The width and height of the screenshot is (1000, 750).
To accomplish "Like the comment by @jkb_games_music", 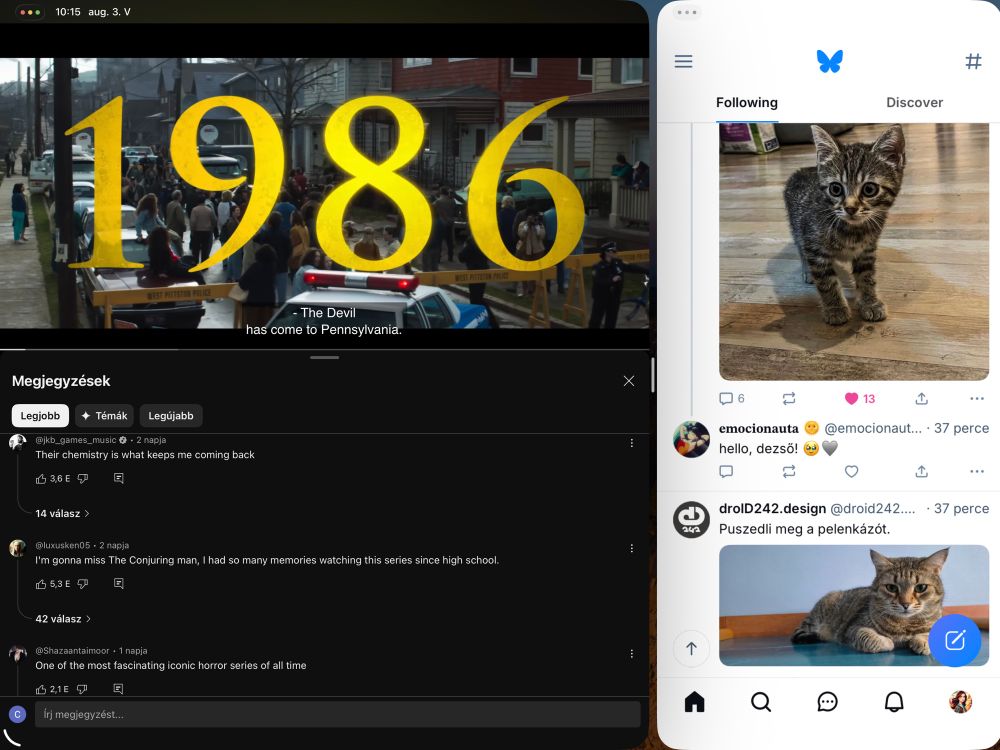I will click(x=41, y=478).
